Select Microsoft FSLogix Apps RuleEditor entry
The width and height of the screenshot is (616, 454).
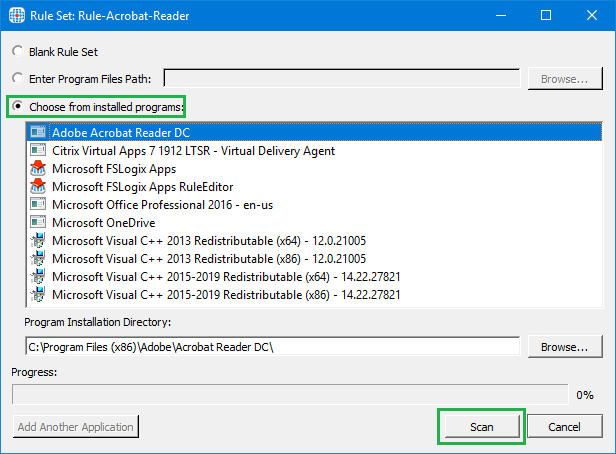(x=314, y=187)
